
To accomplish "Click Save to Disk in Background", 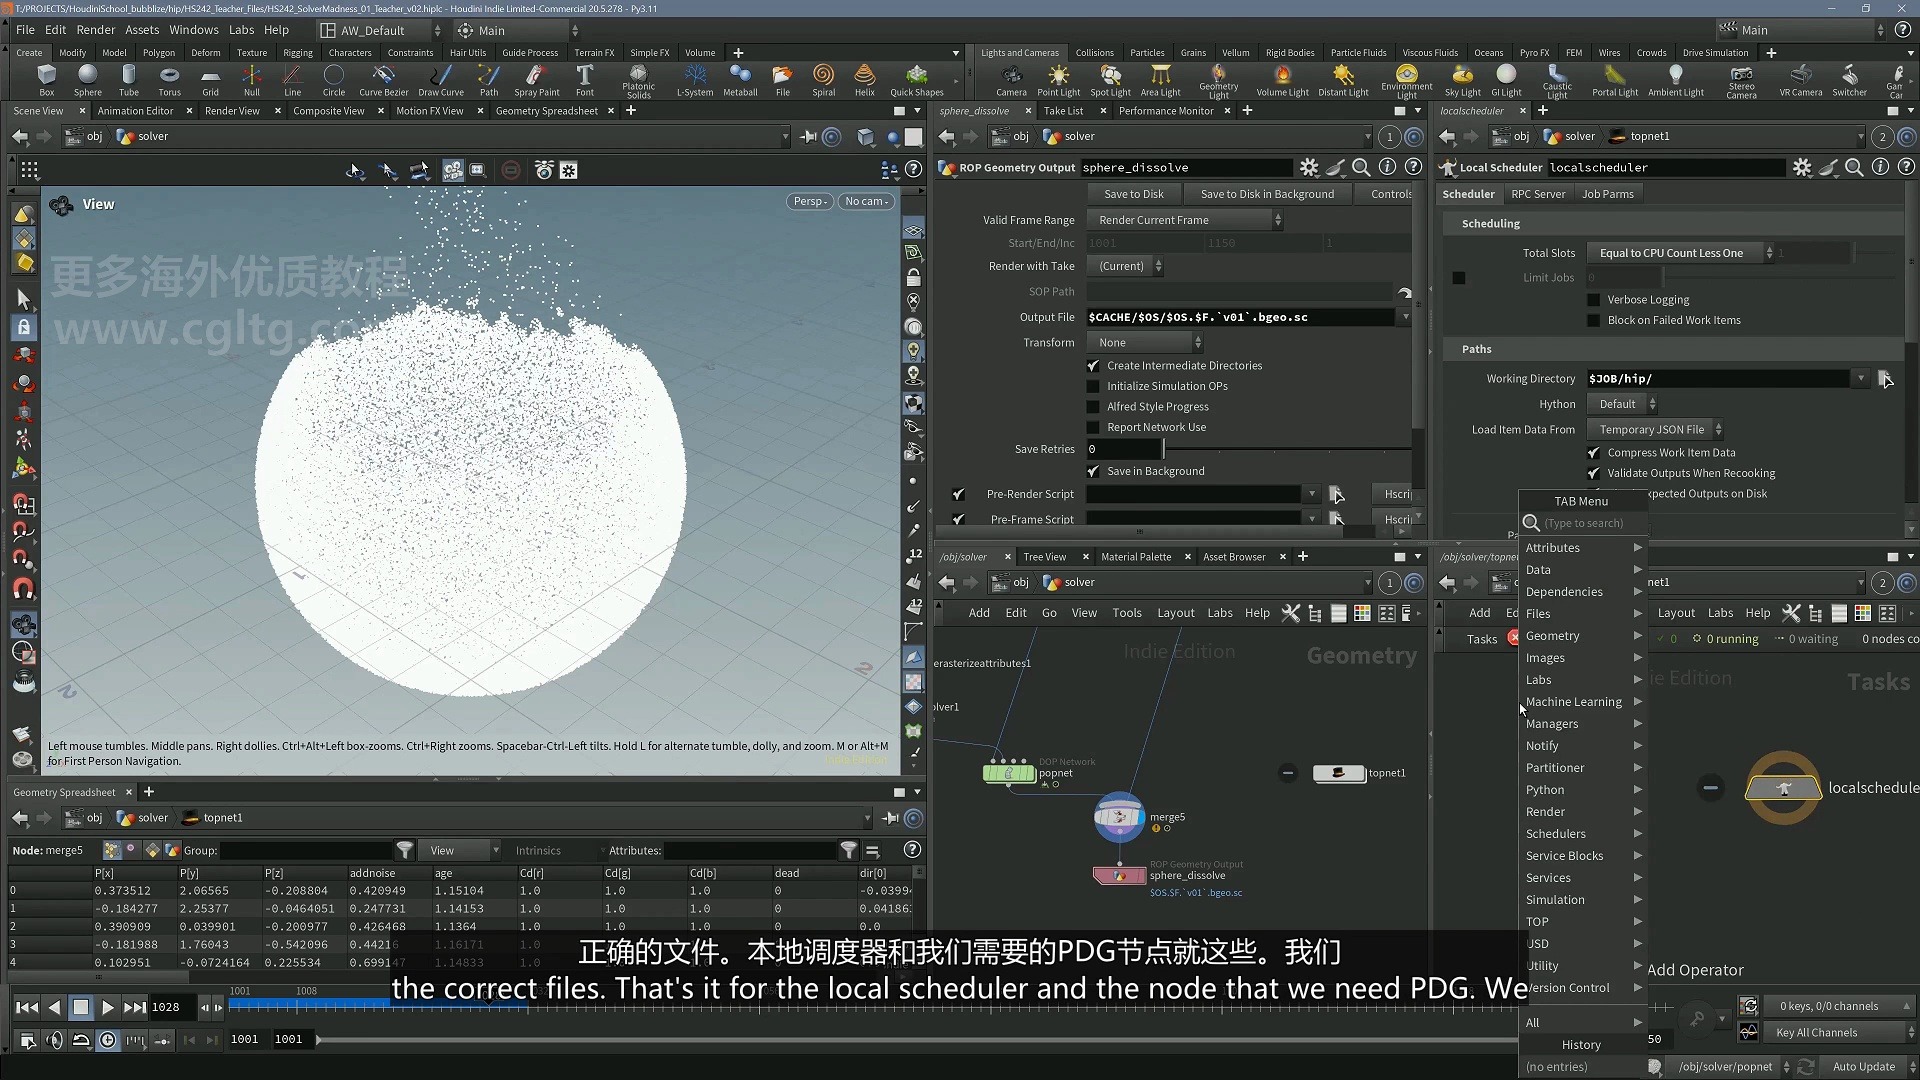I will pos(1267,194).
